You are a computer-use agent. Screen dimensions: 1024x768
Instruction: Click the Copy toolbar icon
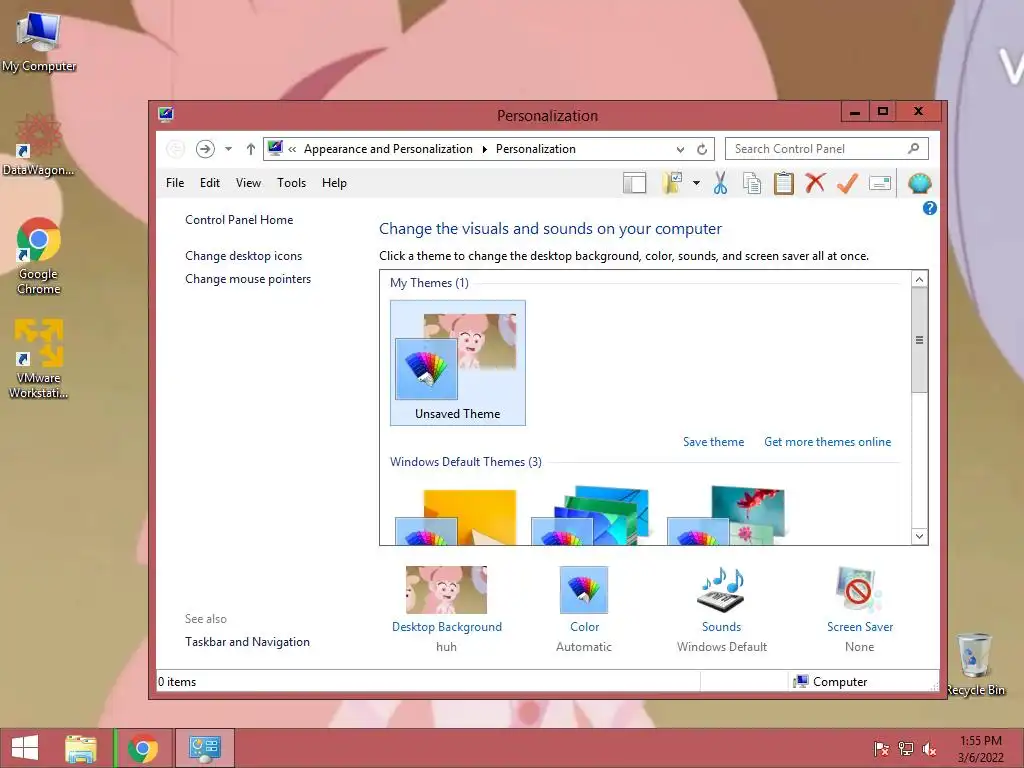click(752, 184)
